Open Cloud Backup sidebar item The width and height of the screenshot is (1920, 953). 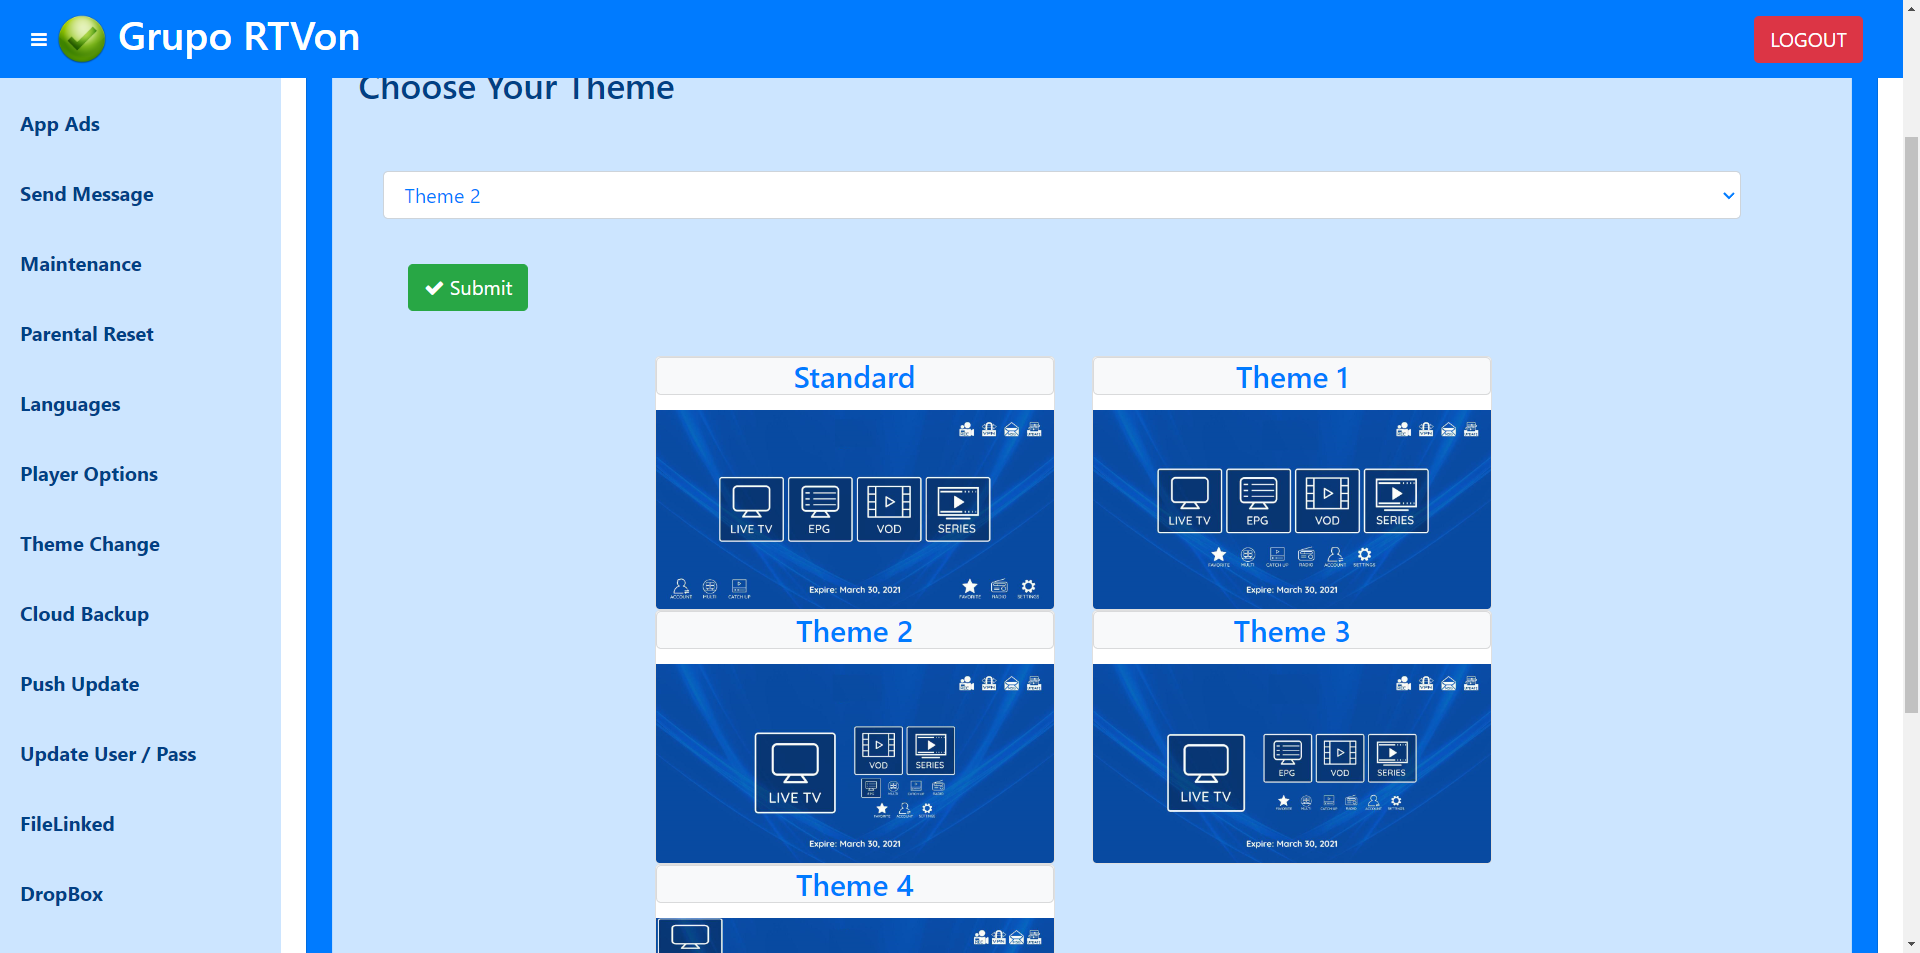coord(85,614)
